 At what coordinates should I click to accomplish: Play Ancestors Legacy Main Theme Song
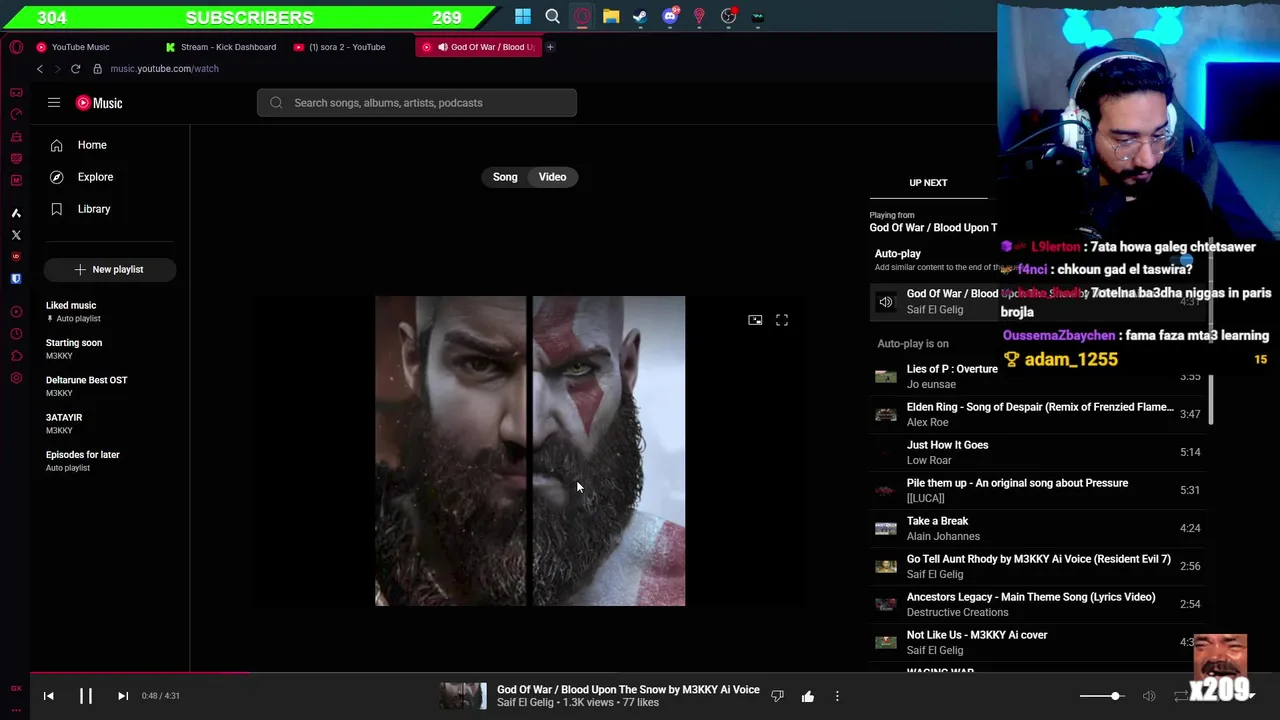(x=1038, y=604)
